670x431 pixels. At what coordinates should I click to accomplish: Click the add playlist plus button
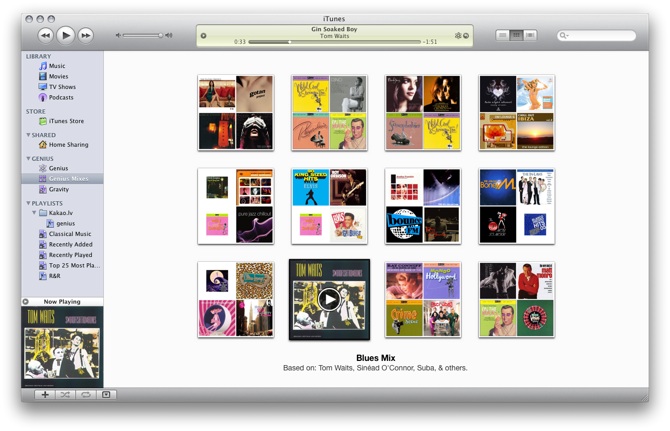44,395
